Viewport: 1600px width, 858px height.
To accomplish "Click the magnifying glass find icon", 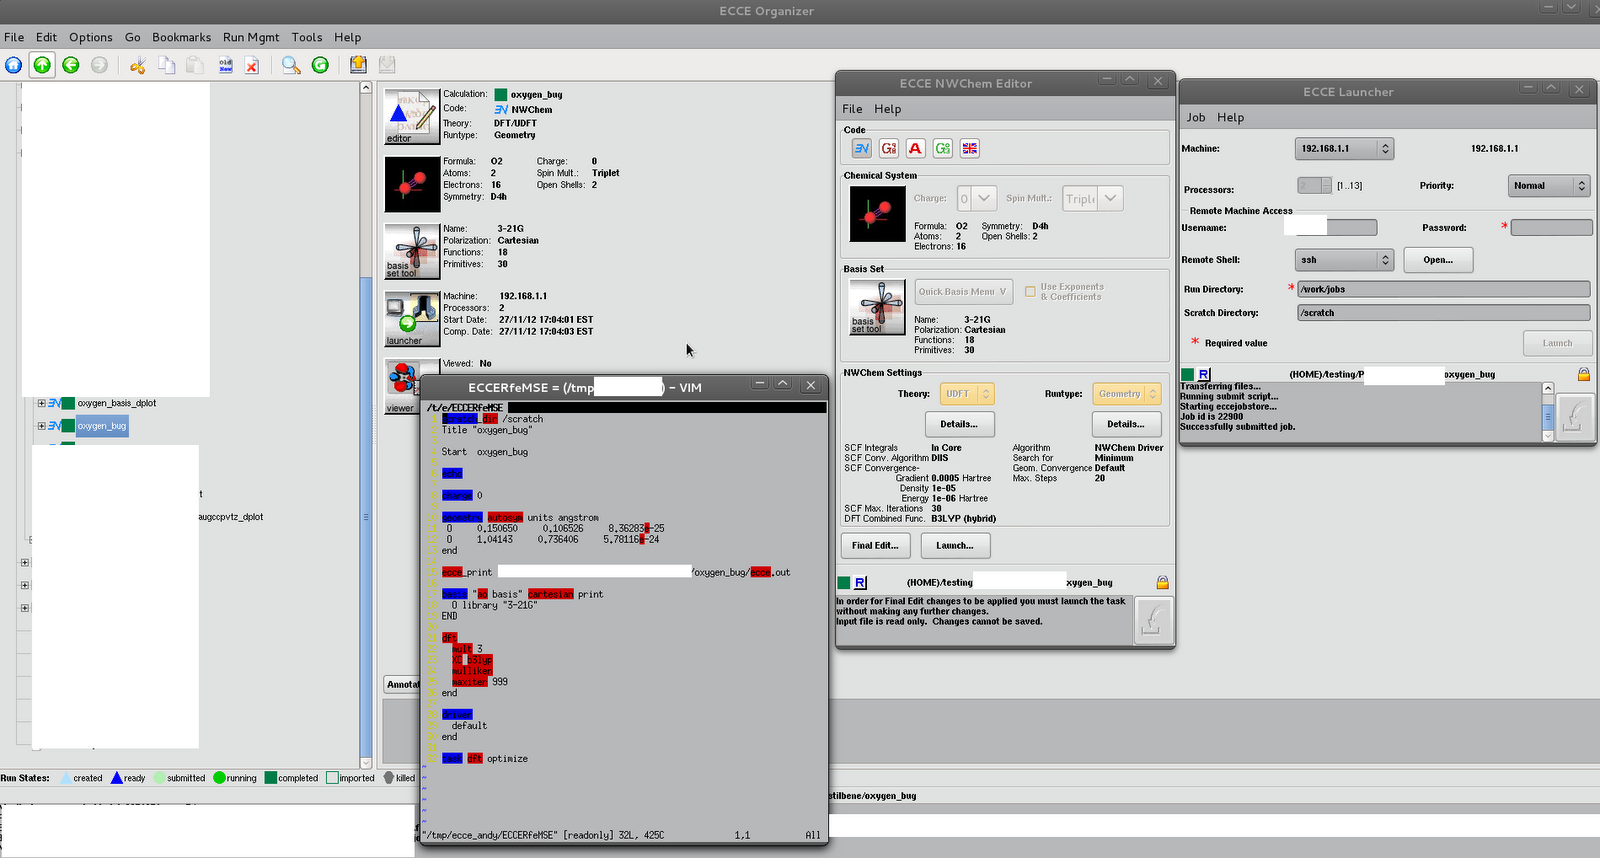I will [x=291, y=65].
